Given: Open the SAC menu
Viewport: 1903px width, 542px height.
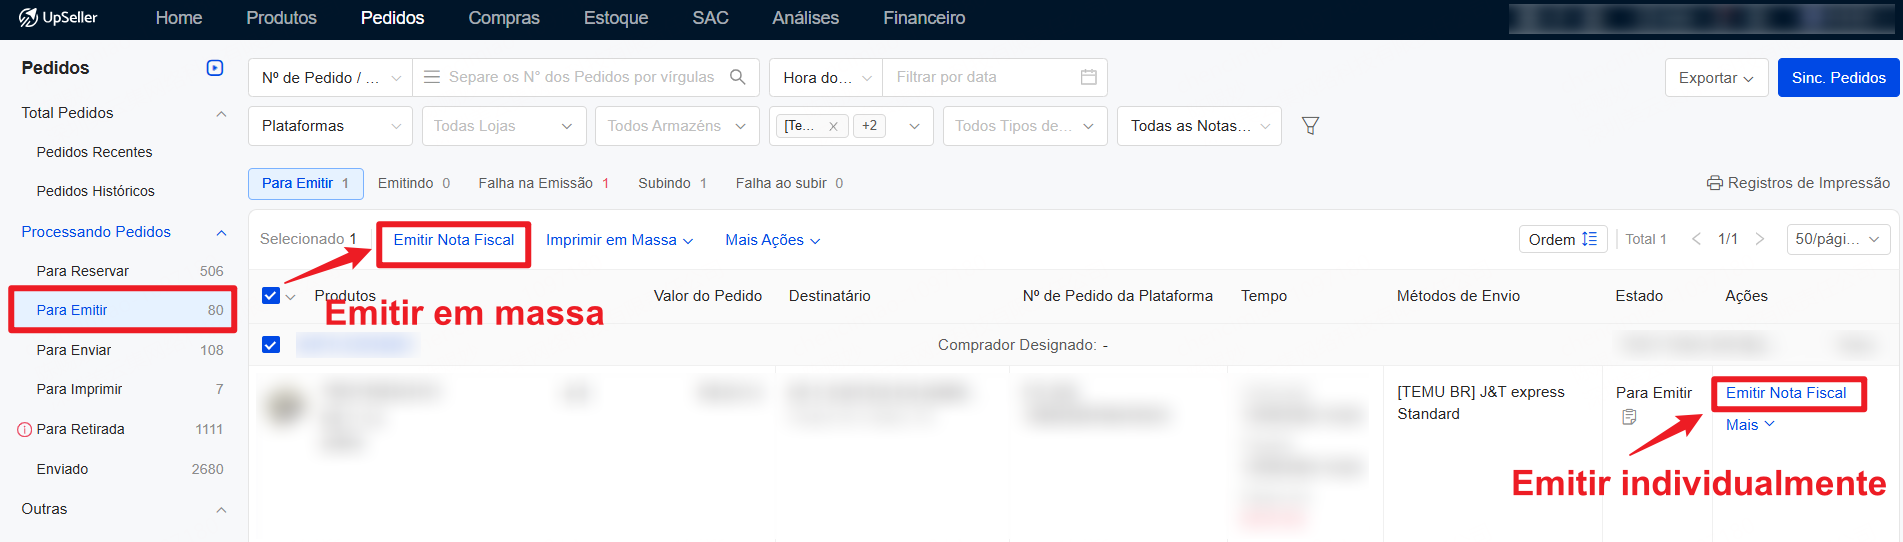Looking at the screenshot, I should coord(710,18).
